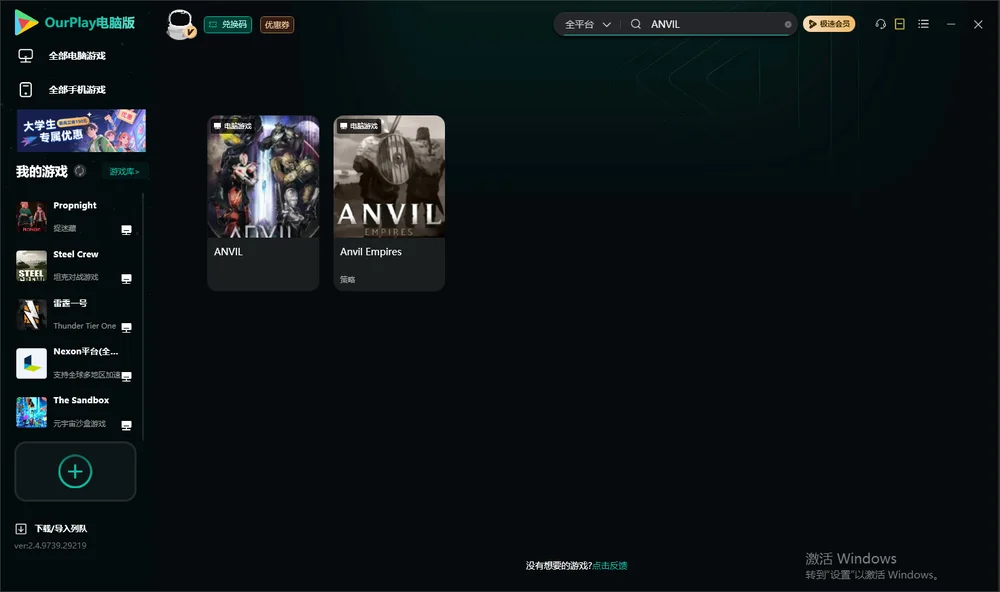Click the yellow mini-window mode icon
Screen dimensions: 1000x592
click(x=900, y=24)
